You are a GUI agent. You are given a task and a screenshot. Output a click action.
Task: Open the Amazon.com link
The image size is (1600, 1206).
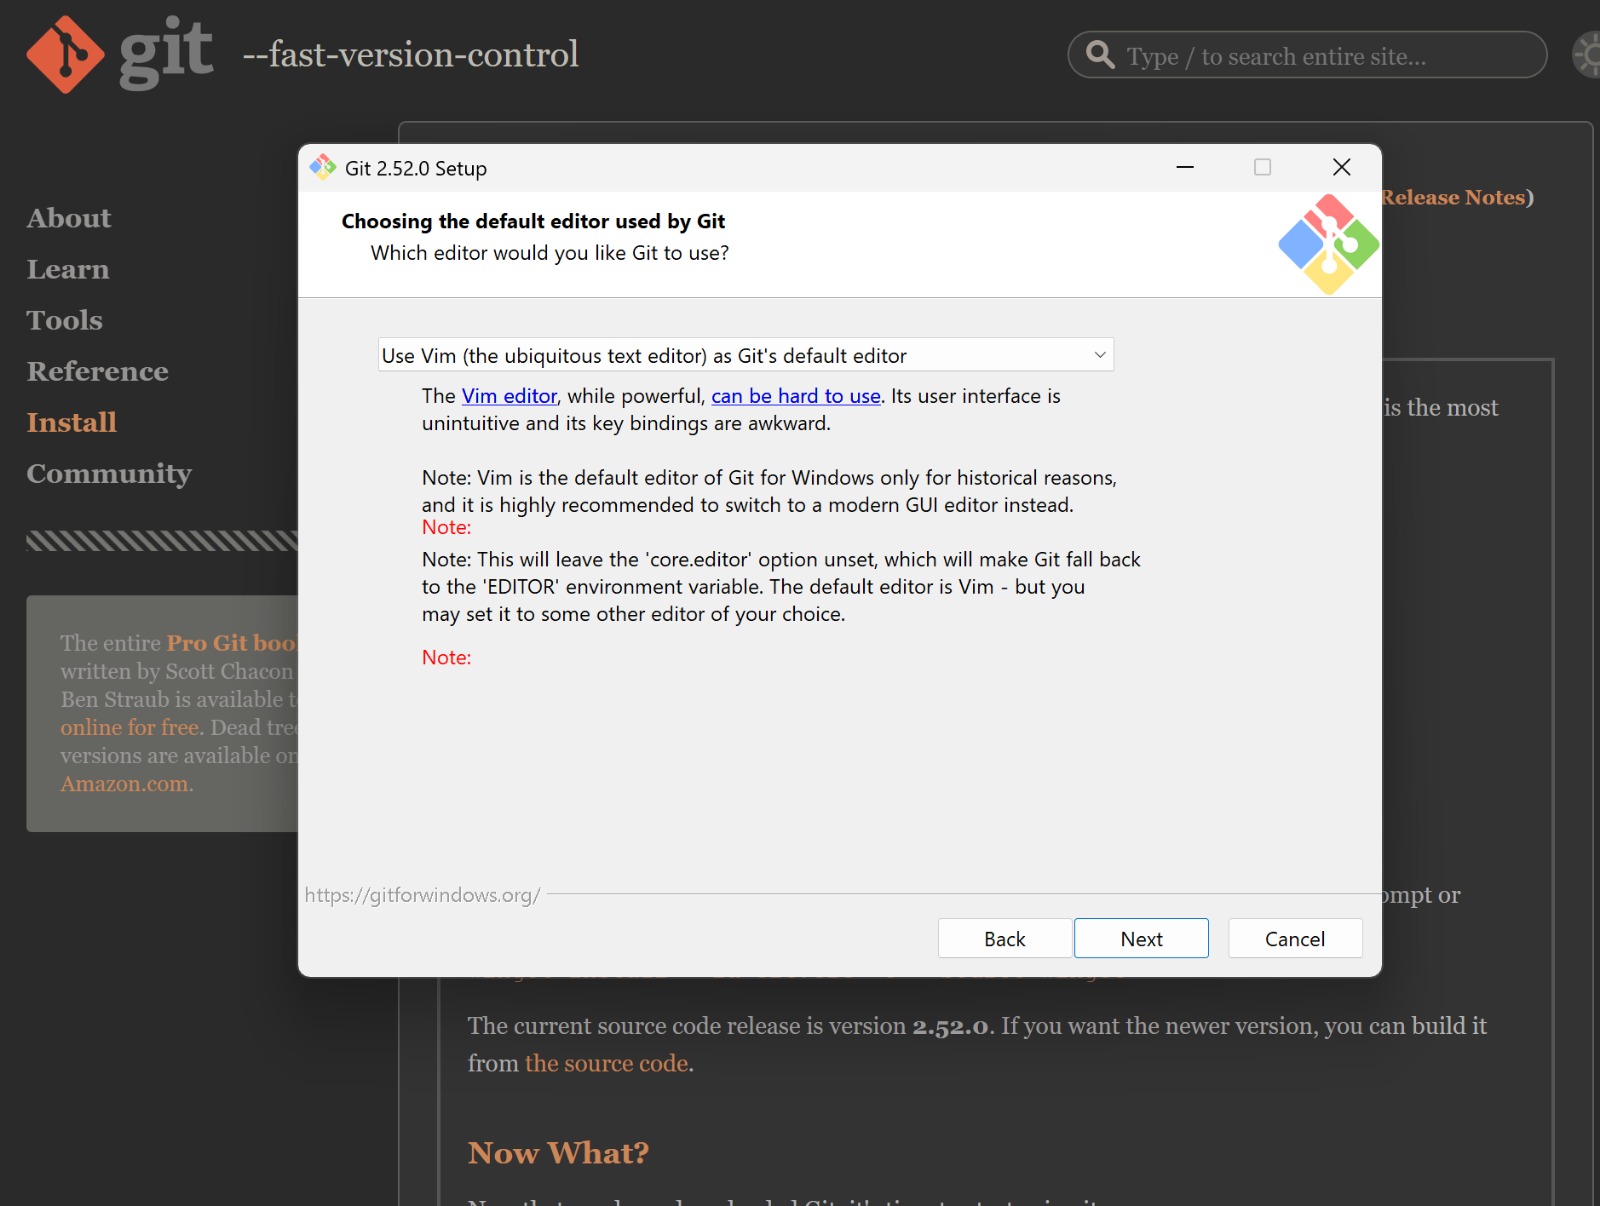[x=125, y=783]
